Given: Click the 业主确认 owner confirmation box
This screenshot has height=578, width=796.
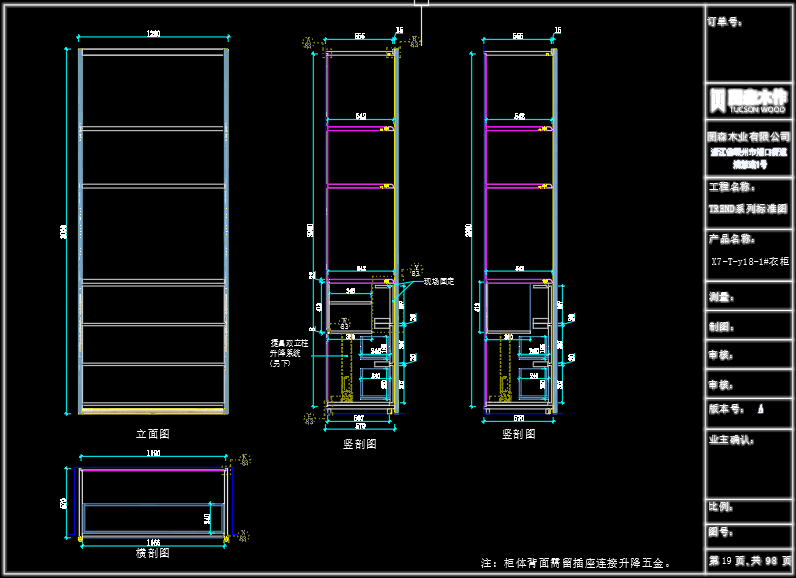Looking at the screenshot, I should 731,439.
